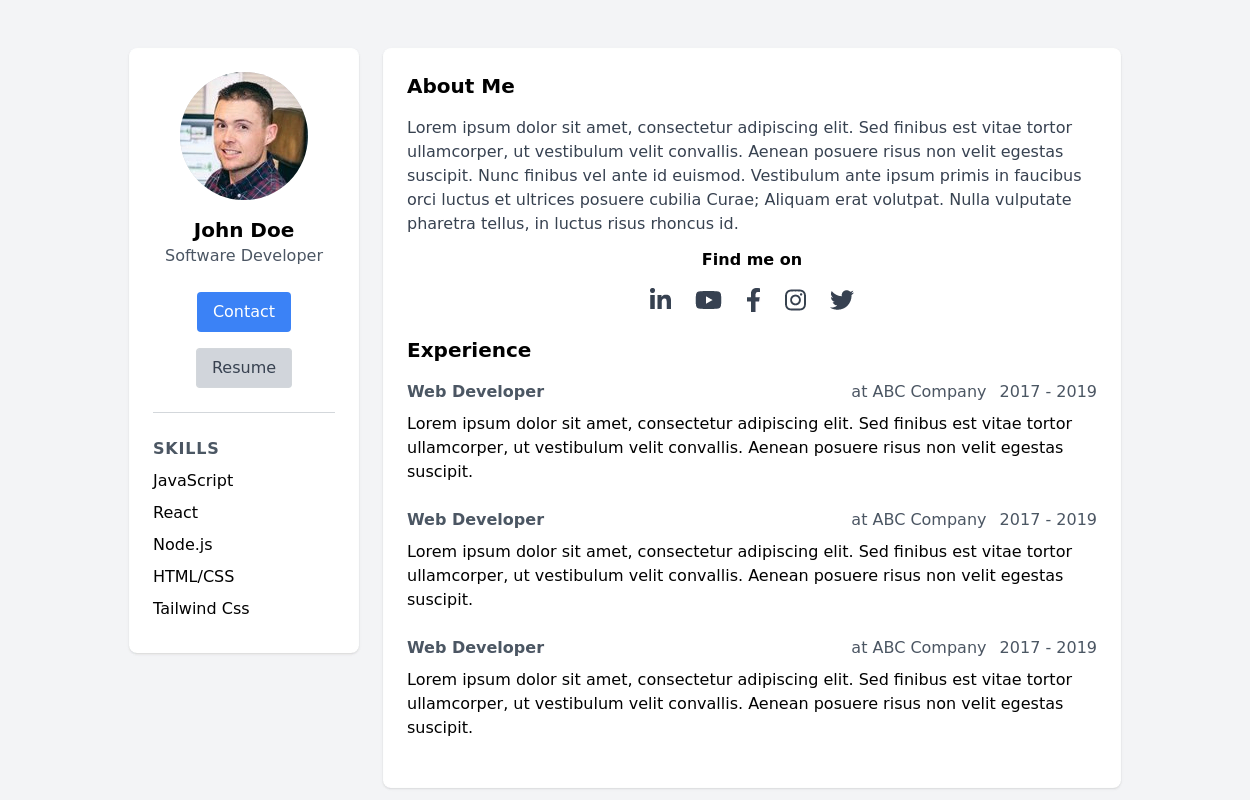
Task: Visit the Instagram icon
Action: [x=795, y=300]
